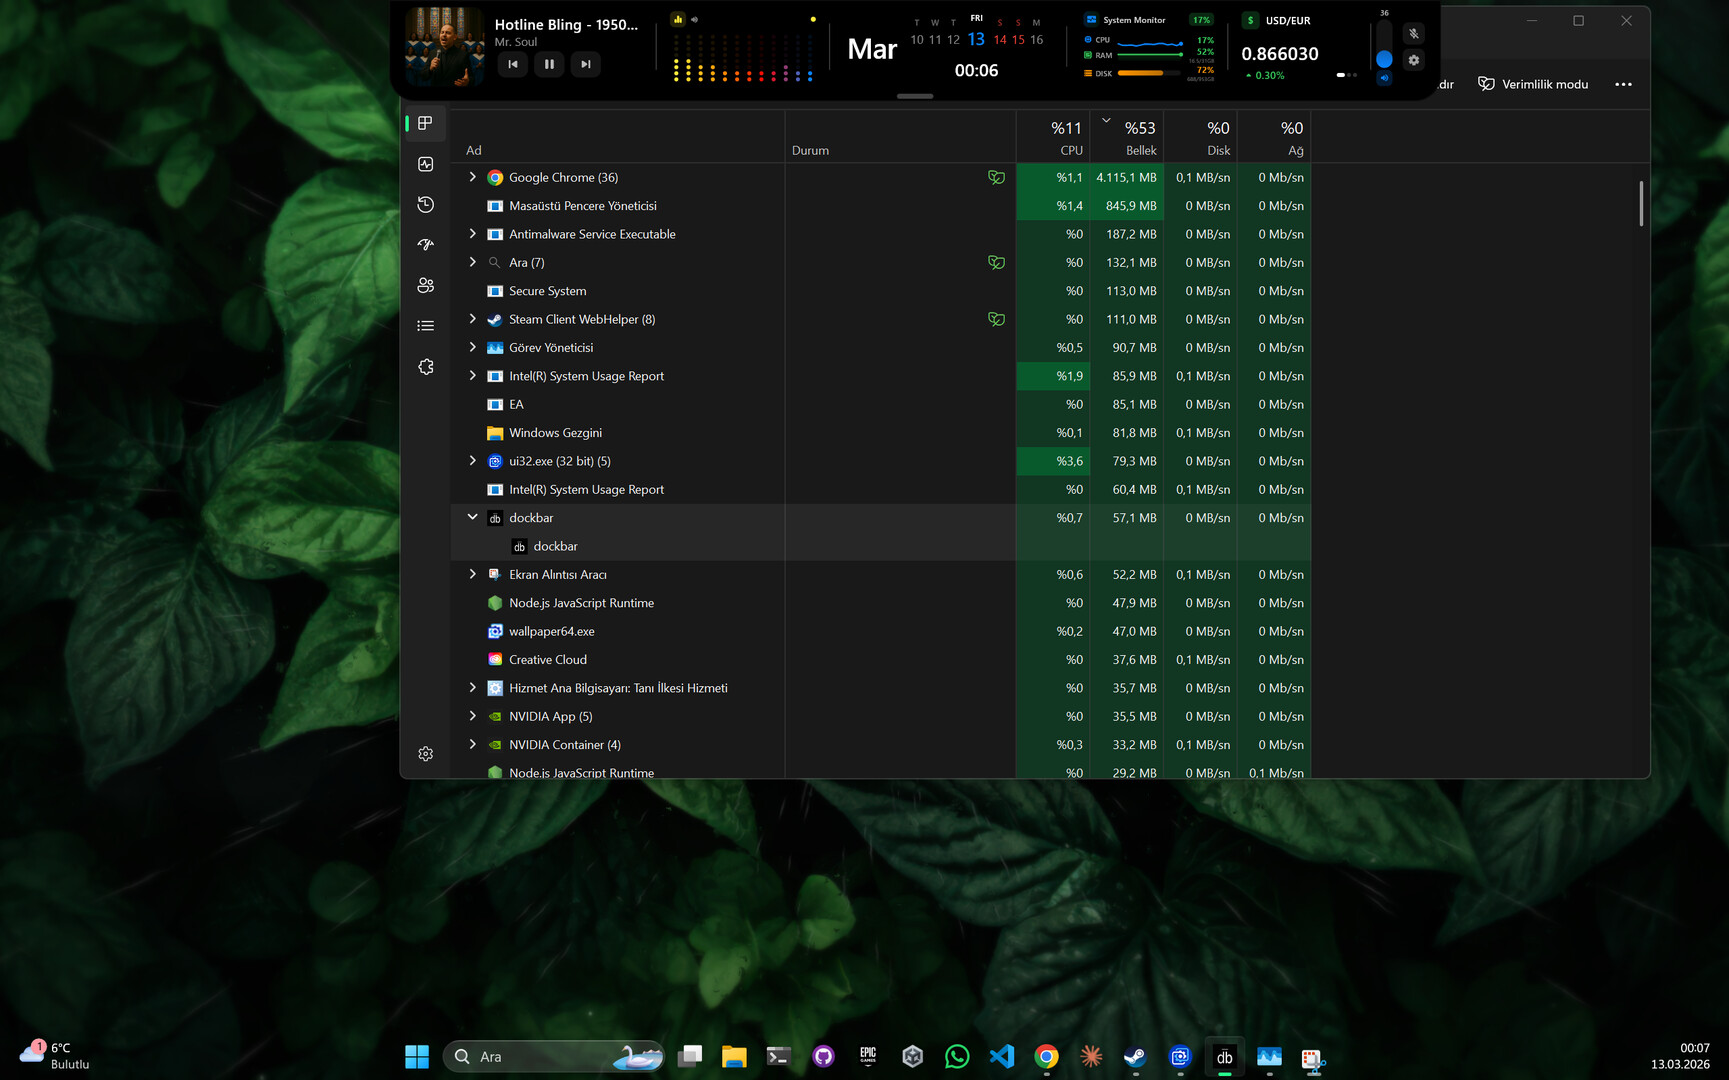Image resolution: width=1729 pixels, height=1080 pixels.
Task: Open the Services panel
Action: 425,366
